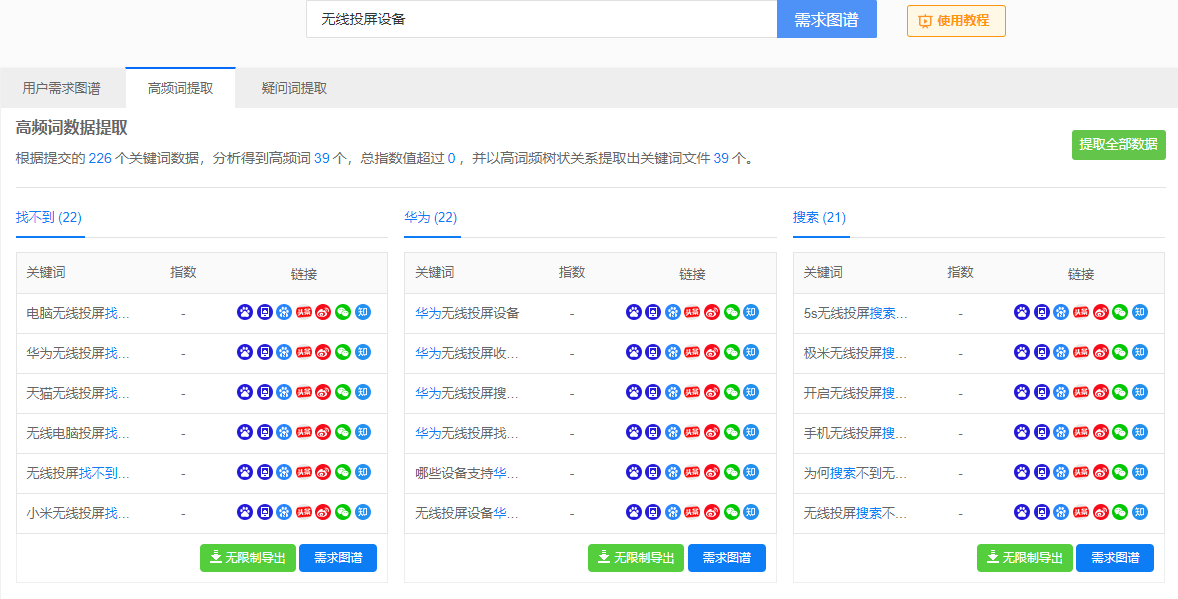Click 需求图谱 under the 搜索 table

[x=1115, y=558]
